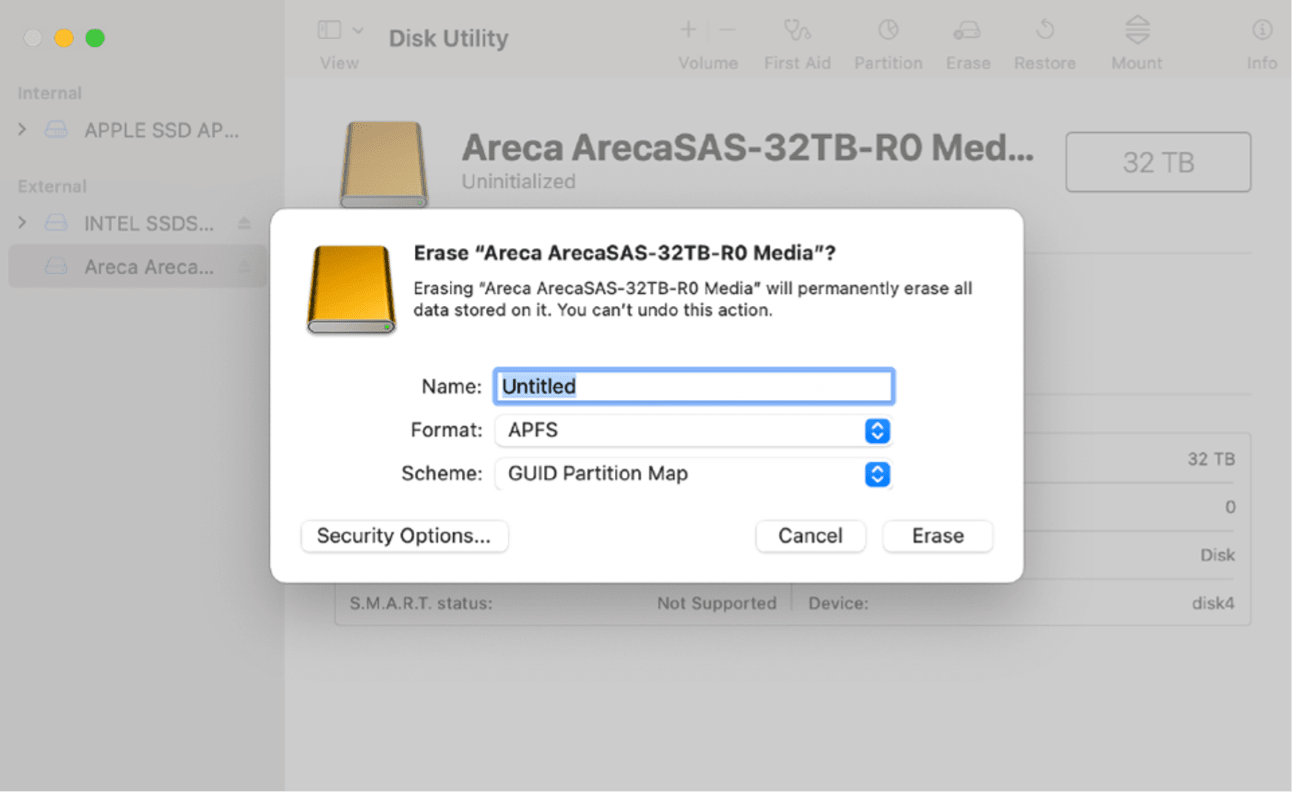The width and height of the screenshot is (1295, 794).
Task: Click the Name text field
Action: click(694, 386)
